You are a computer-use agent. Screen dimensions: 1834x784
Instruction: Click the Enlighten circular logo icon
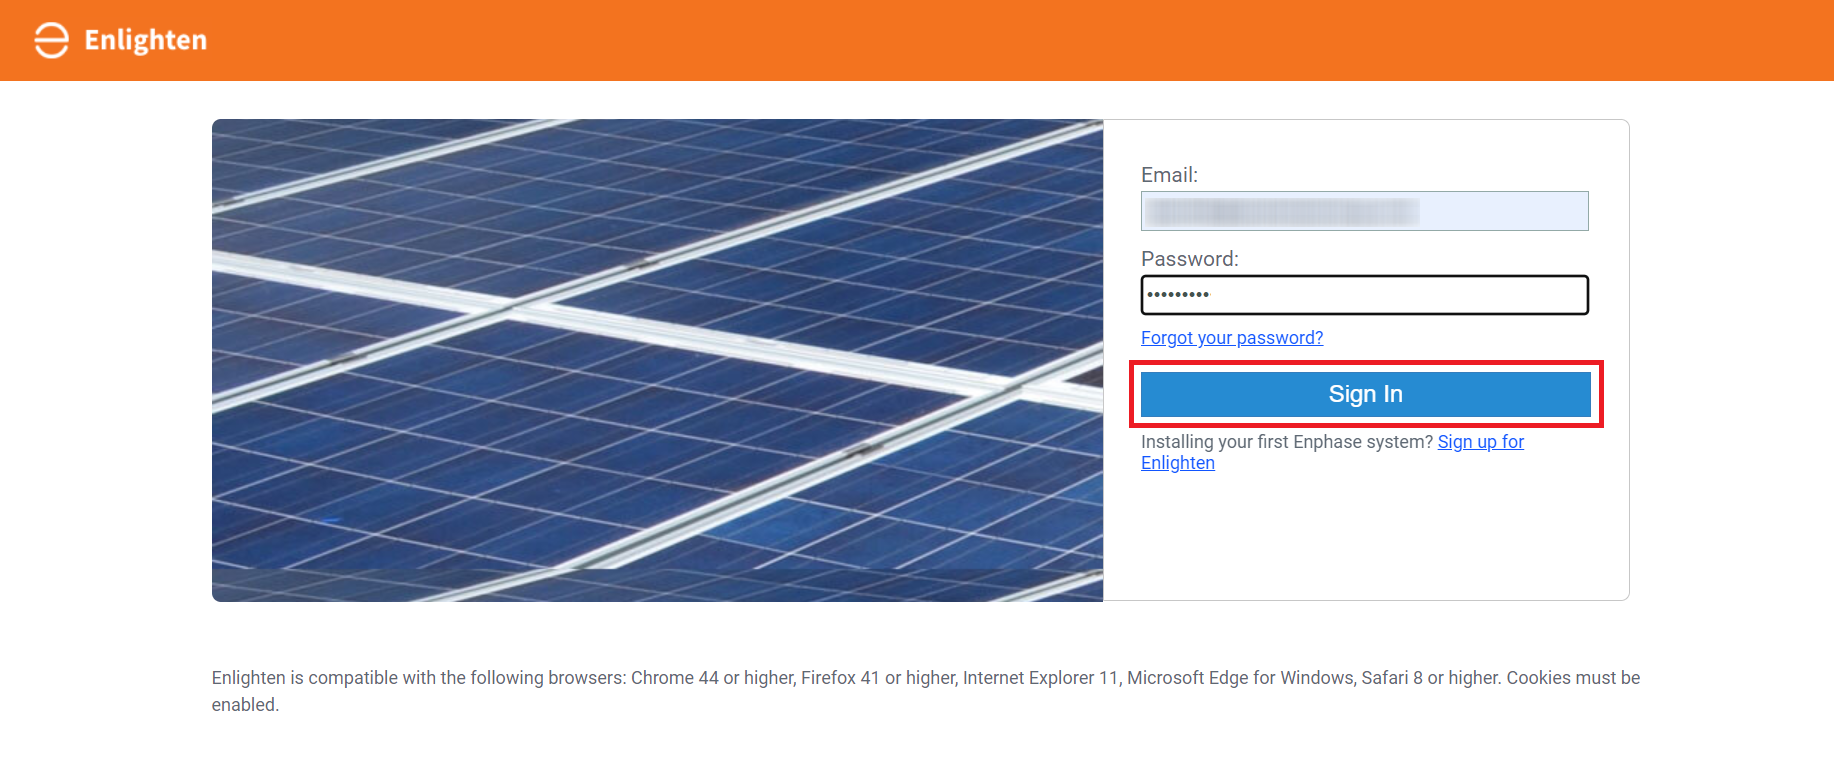point(51,40)
